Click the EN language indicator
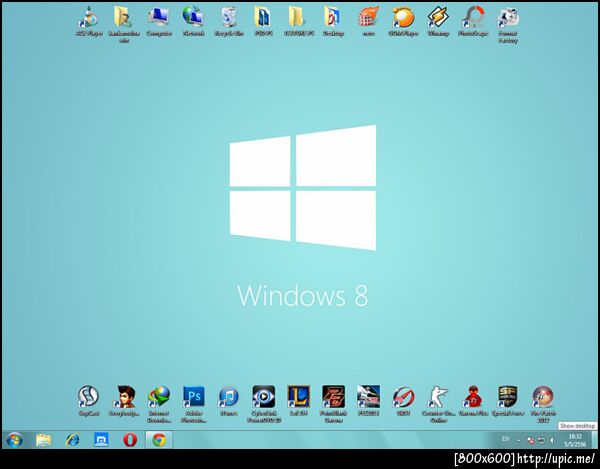The height and width of the screenshot is (469, 600). point(506,439)
